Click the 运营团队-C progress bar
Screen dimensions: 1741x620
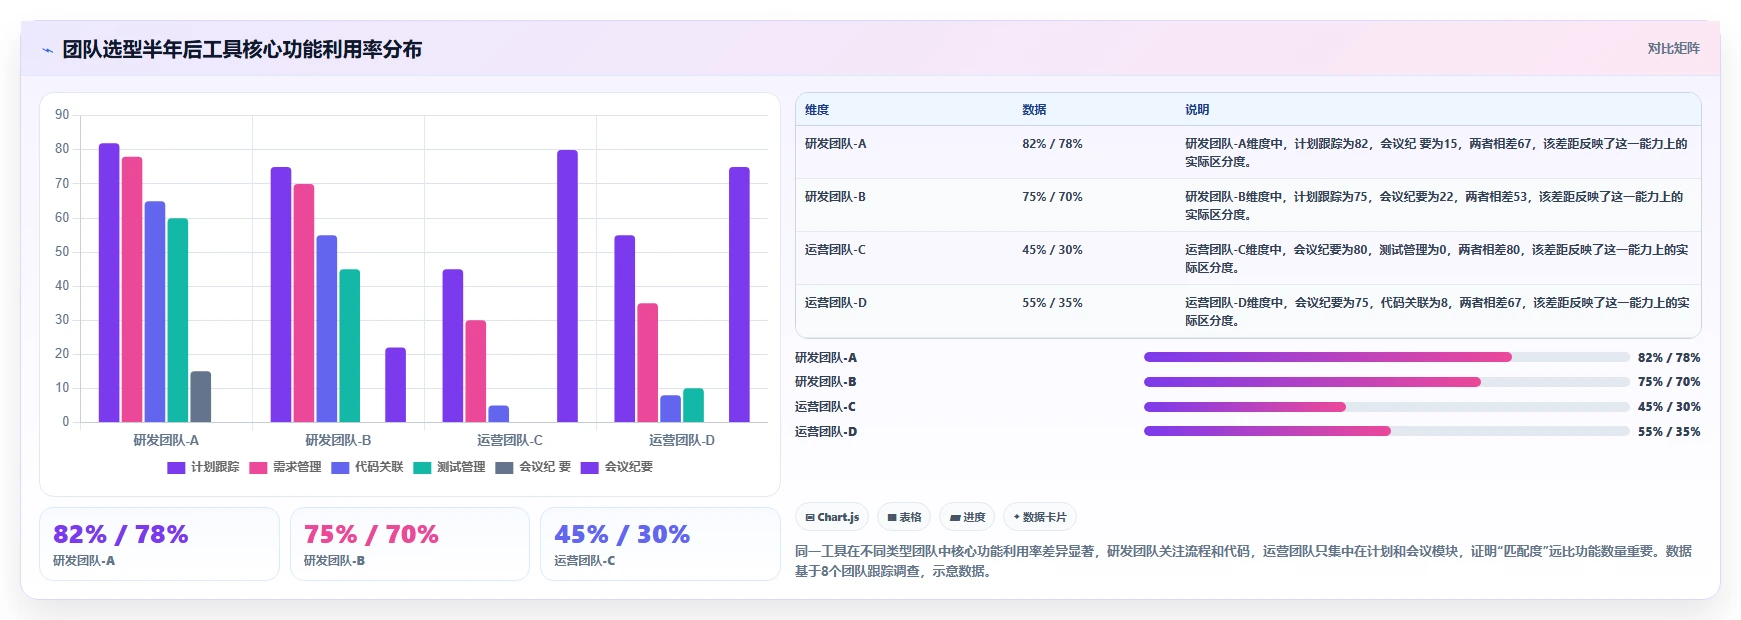click(1387, 407)
